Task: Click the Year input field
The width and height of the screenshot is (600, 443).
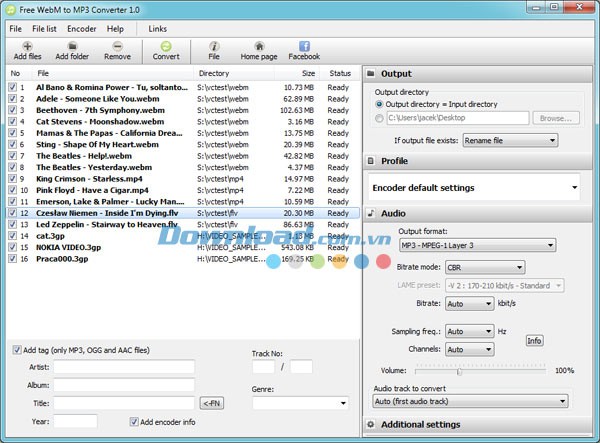Action: coord(75,421)
